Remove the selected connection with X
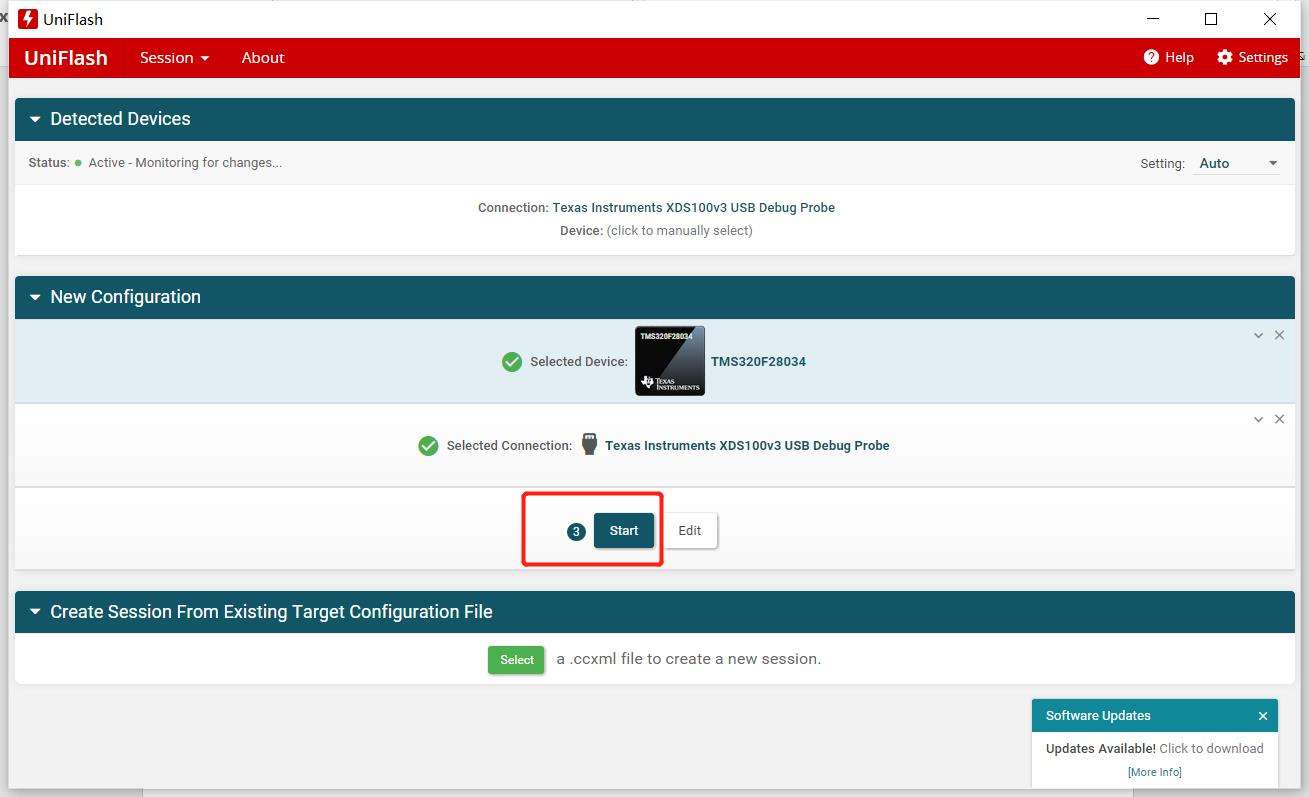 [1279, 419]
